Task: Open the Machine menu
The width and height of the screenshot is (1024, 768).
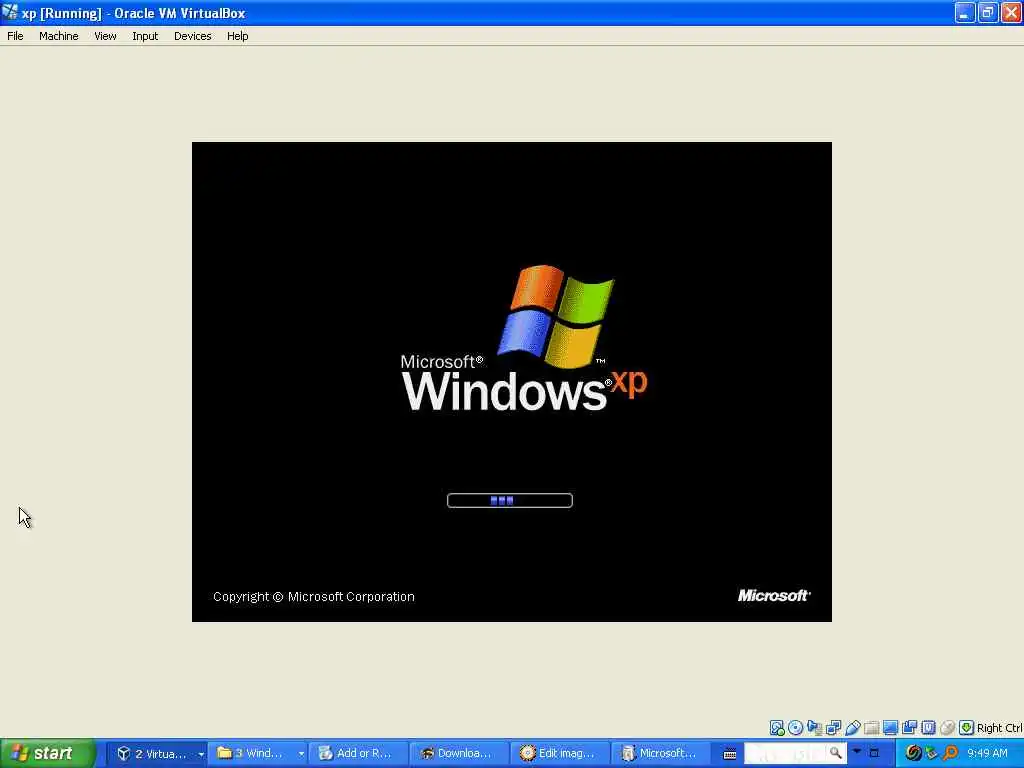Action: pyautogui.click(x=58, y=36)
